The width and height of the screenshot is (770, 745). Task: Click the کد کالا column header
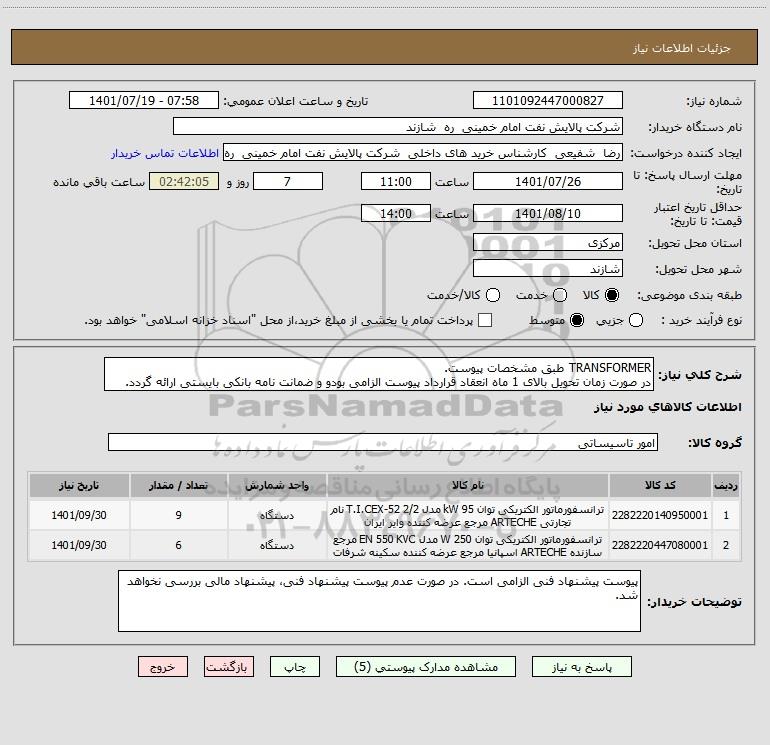click(660, 485)
